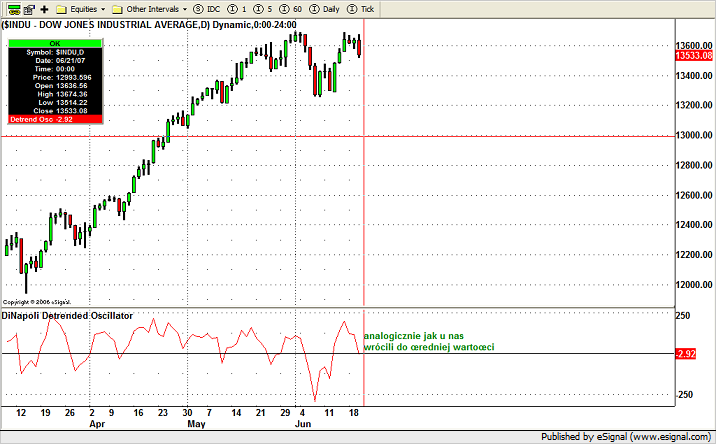Click the 12800.00 price axis label
Viewport: 716px width, 444px height.
click(x=694, y=165)
